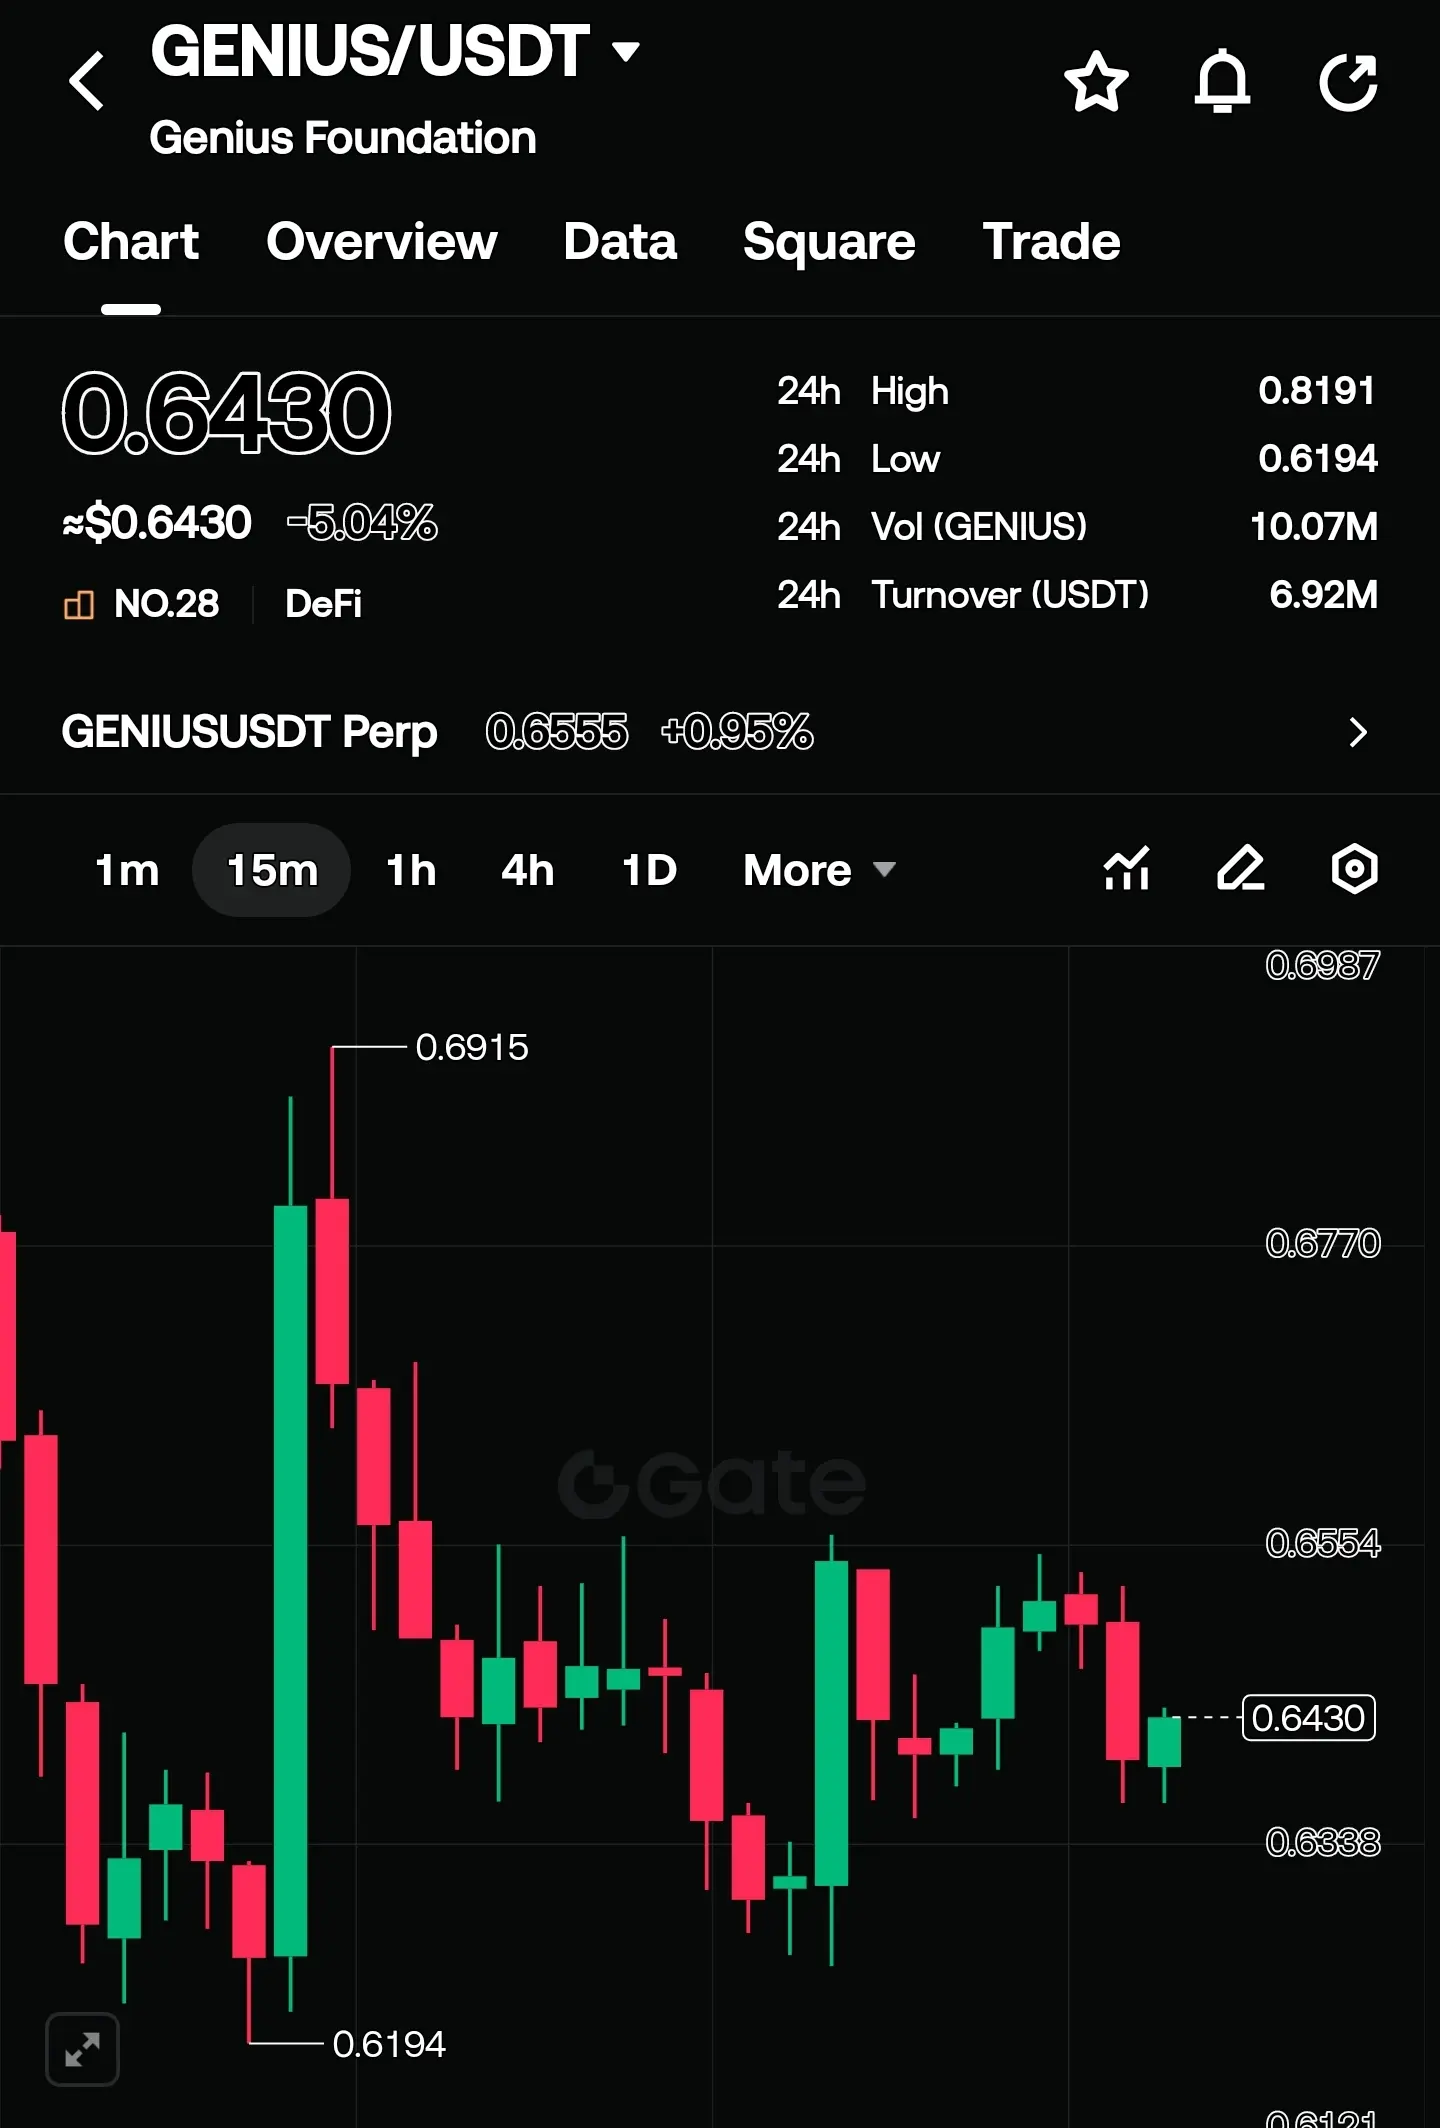Open the Data tab
This screenshot has width=1440, height=2128.
point(620,242)
